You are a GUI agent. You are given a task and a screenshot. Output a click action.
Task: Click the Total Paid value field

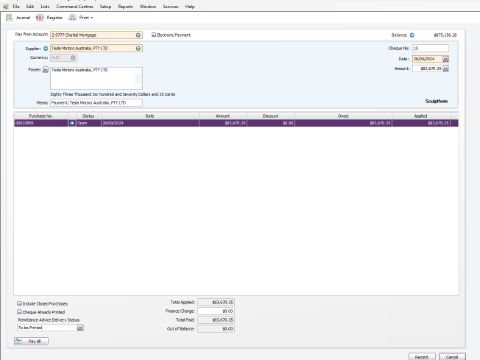[216, 320]
